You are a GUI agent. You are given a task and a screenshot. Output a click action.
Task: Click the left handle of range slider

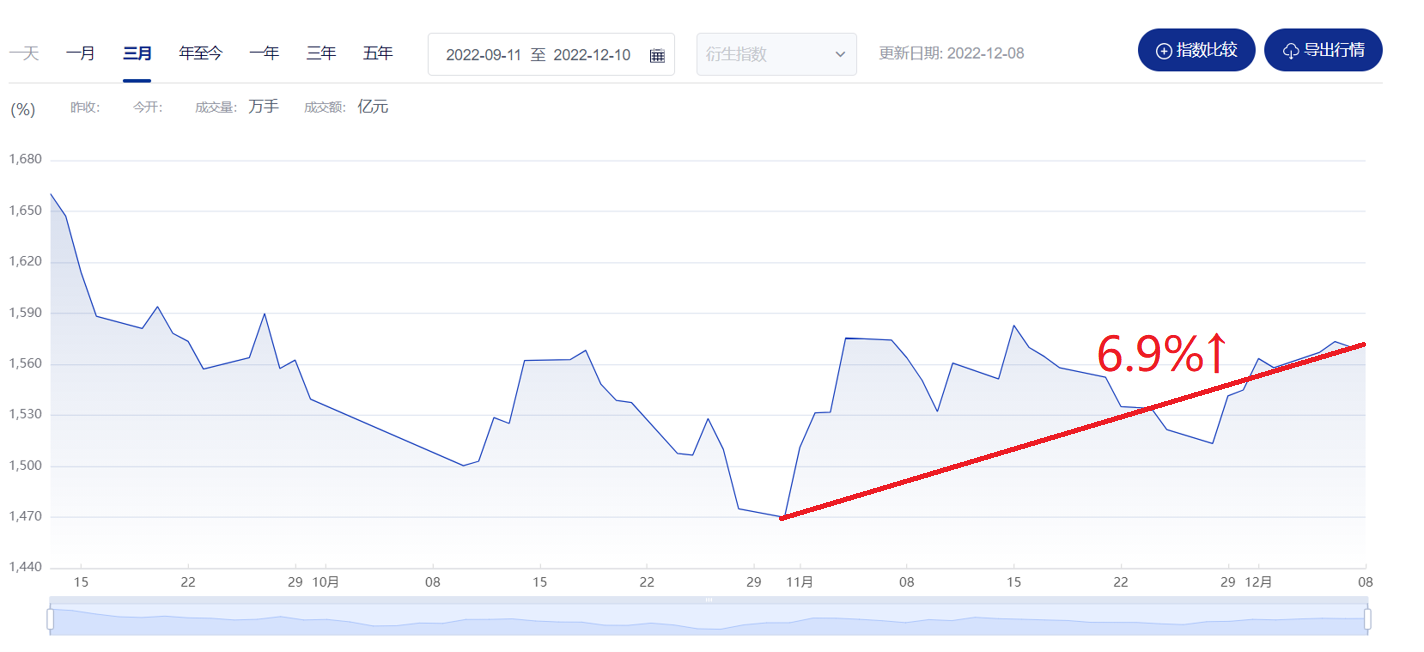click(50, 619)
